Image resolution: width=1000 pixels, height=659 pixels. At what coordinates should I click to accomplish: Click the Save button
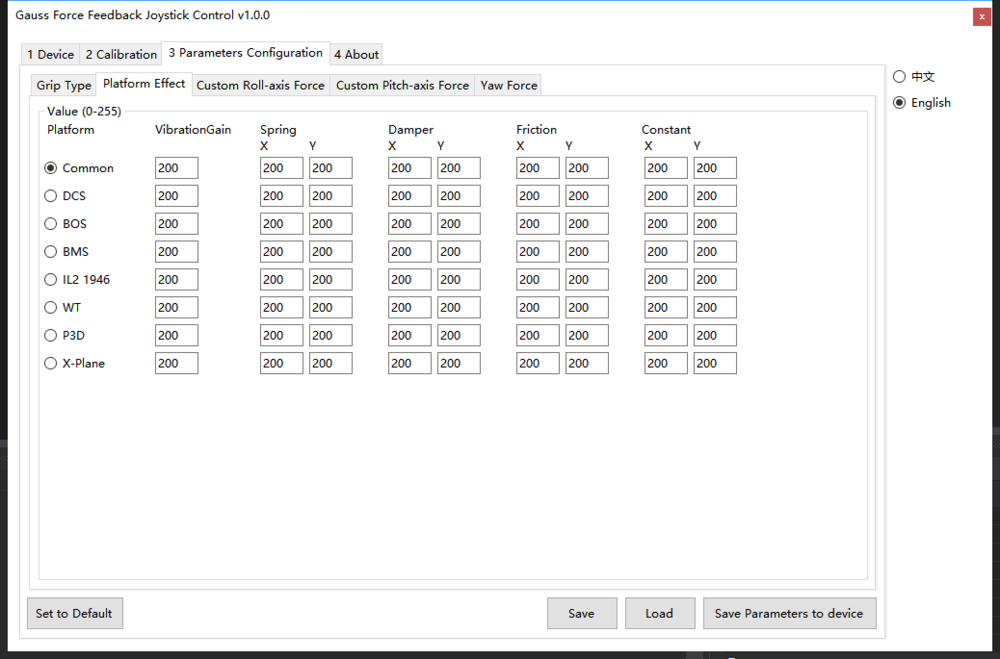(582, 613)
